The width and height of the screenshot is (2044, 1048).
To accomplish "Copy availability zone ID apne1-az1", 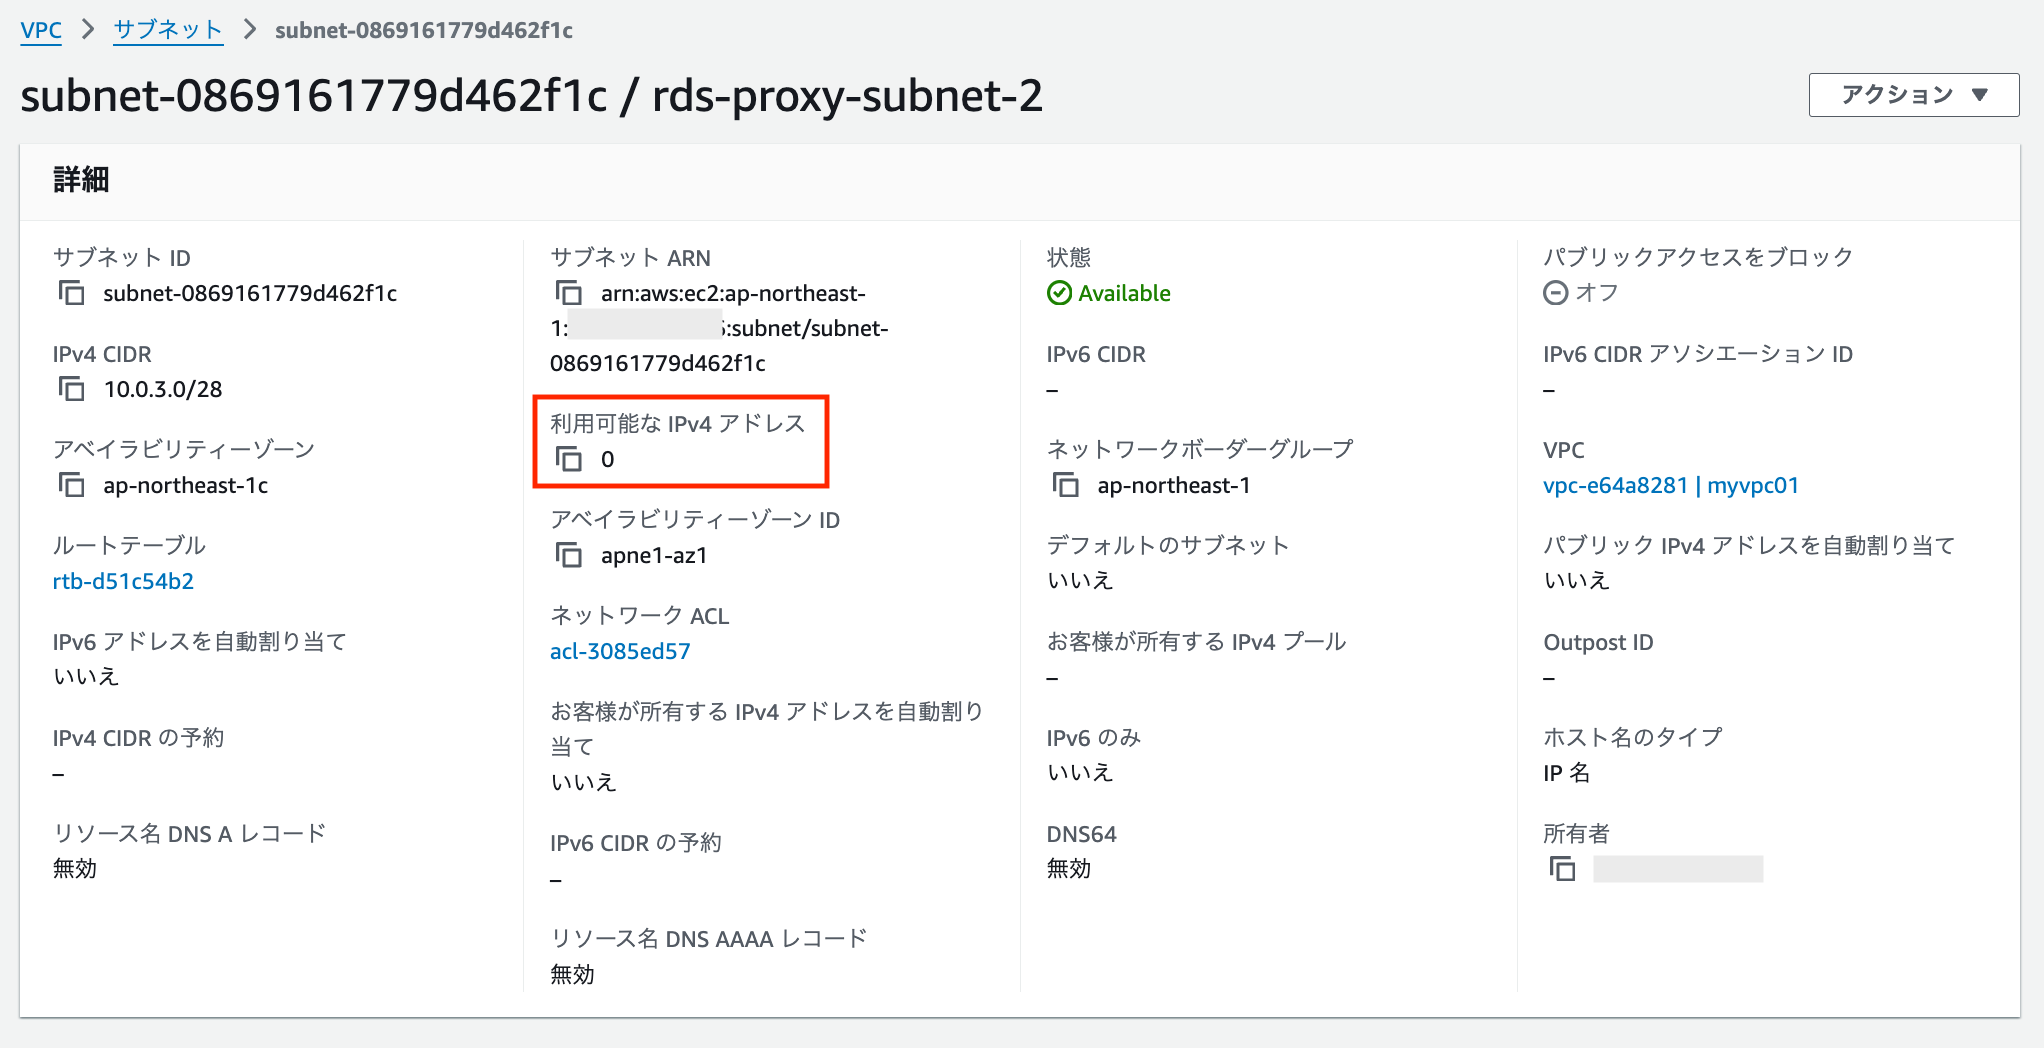I will [x=569, y=555].
